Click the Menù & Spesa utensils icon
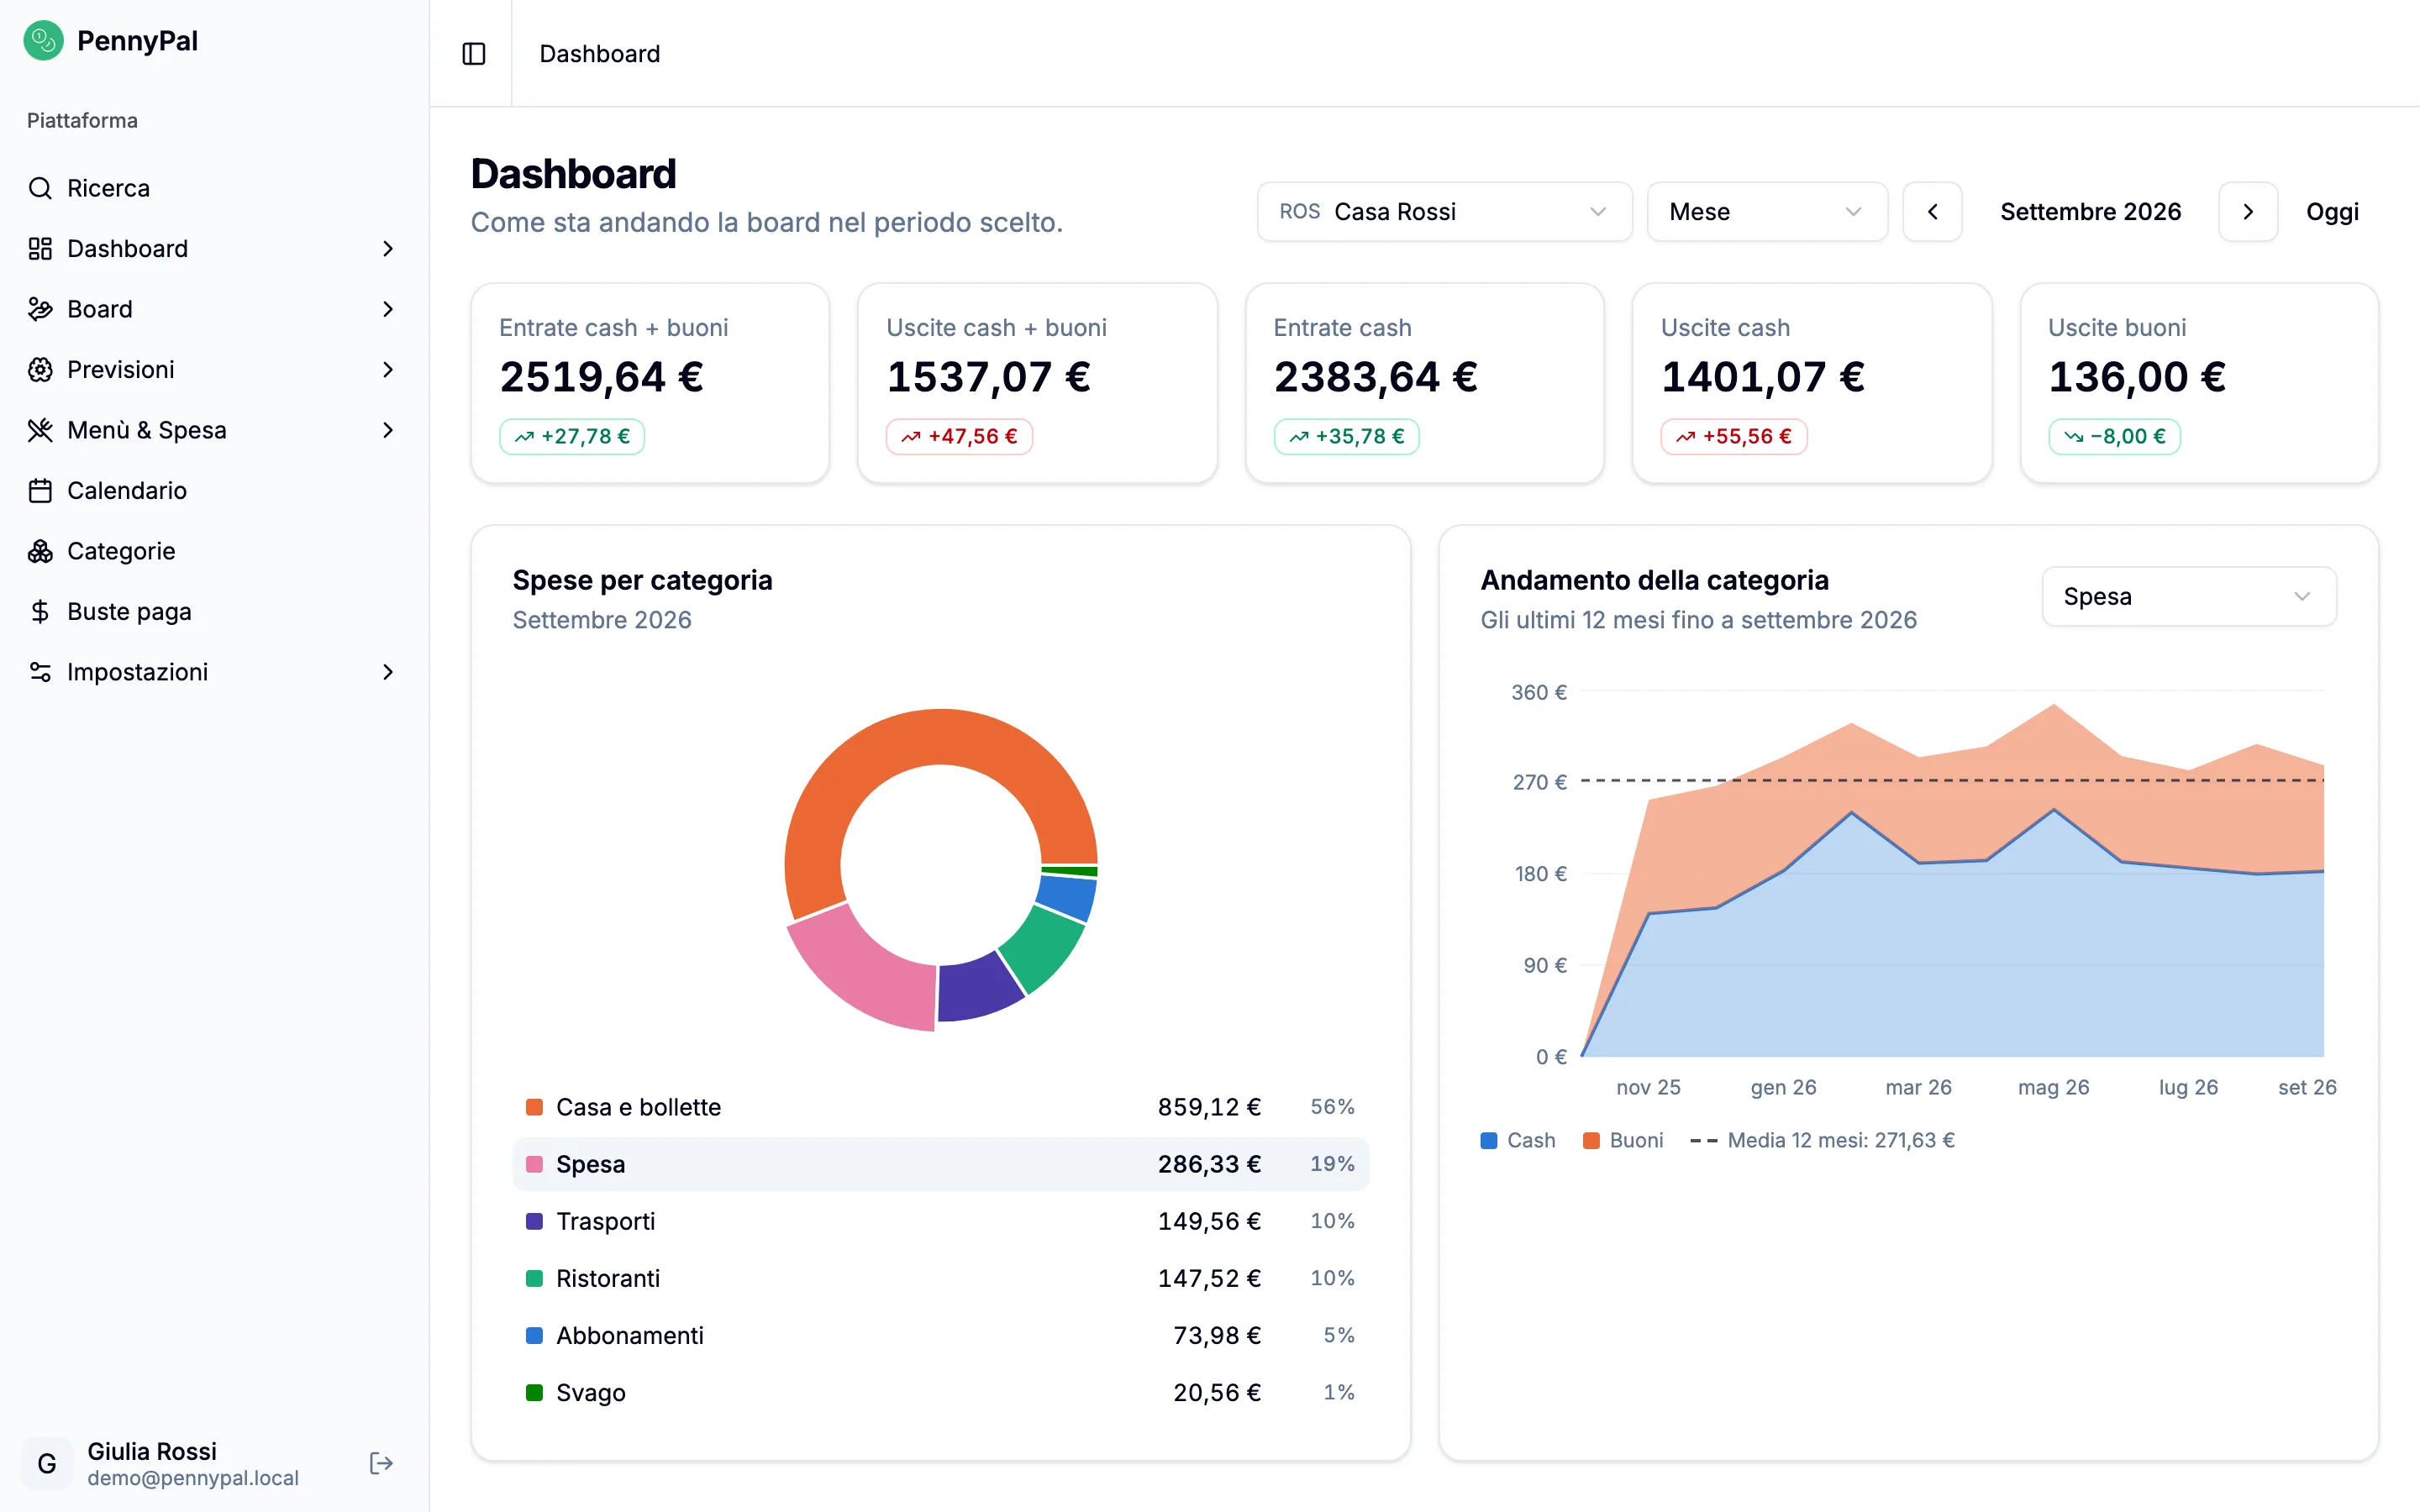 (x=40, y=430)
